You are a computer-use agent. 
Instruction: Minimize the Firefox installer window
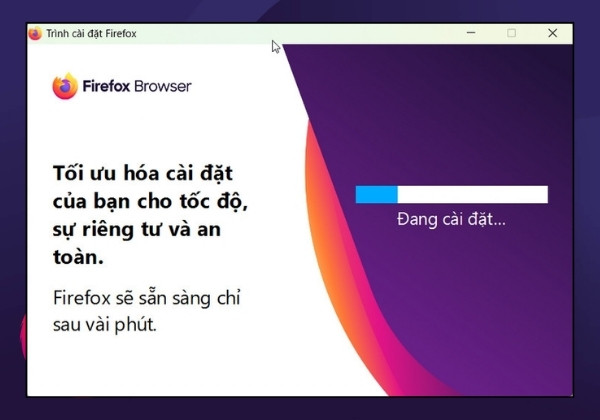[471, 33]
